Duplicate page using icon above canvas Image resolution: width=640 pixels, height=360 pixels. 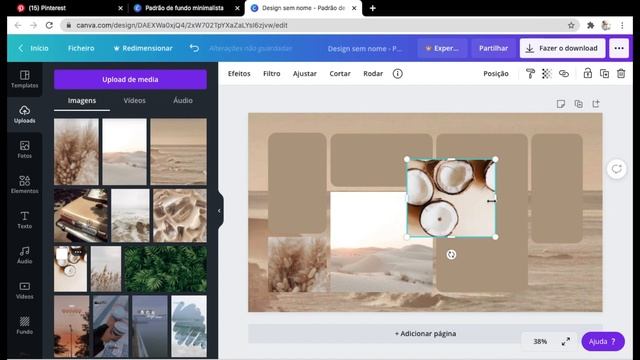(x=578, y=104)
